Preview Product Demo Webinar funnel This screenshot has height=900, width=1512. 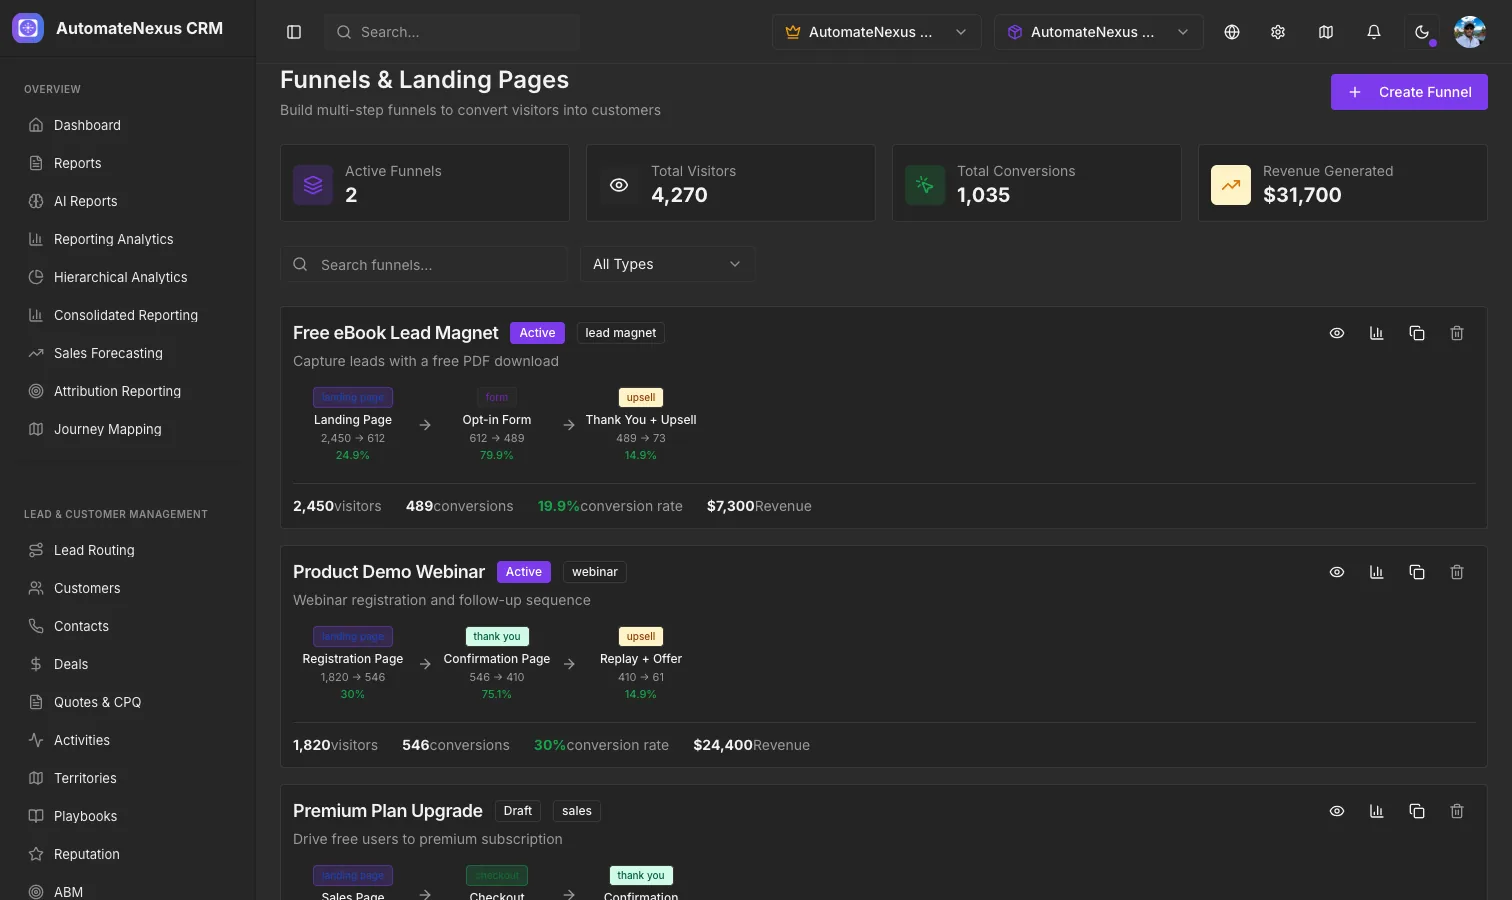pyautogui.click(x=1337, y=572)
